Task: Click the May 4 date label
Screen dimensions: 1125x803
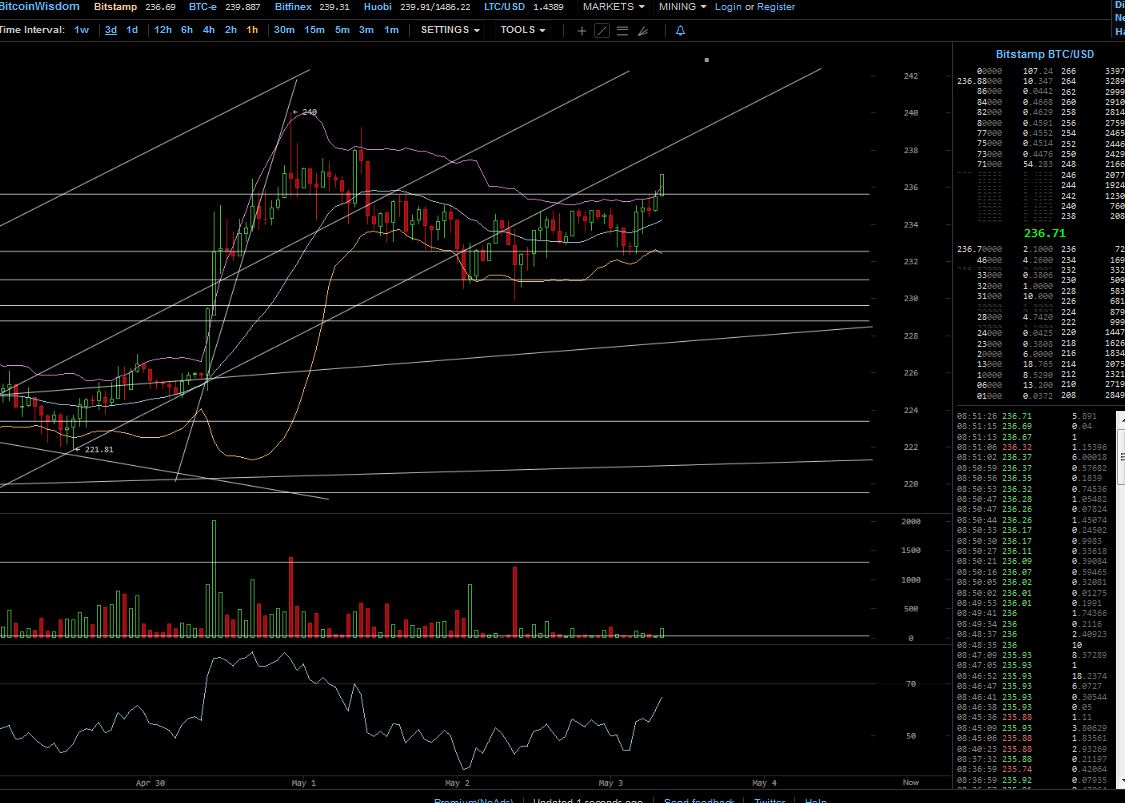Action: 764,783
